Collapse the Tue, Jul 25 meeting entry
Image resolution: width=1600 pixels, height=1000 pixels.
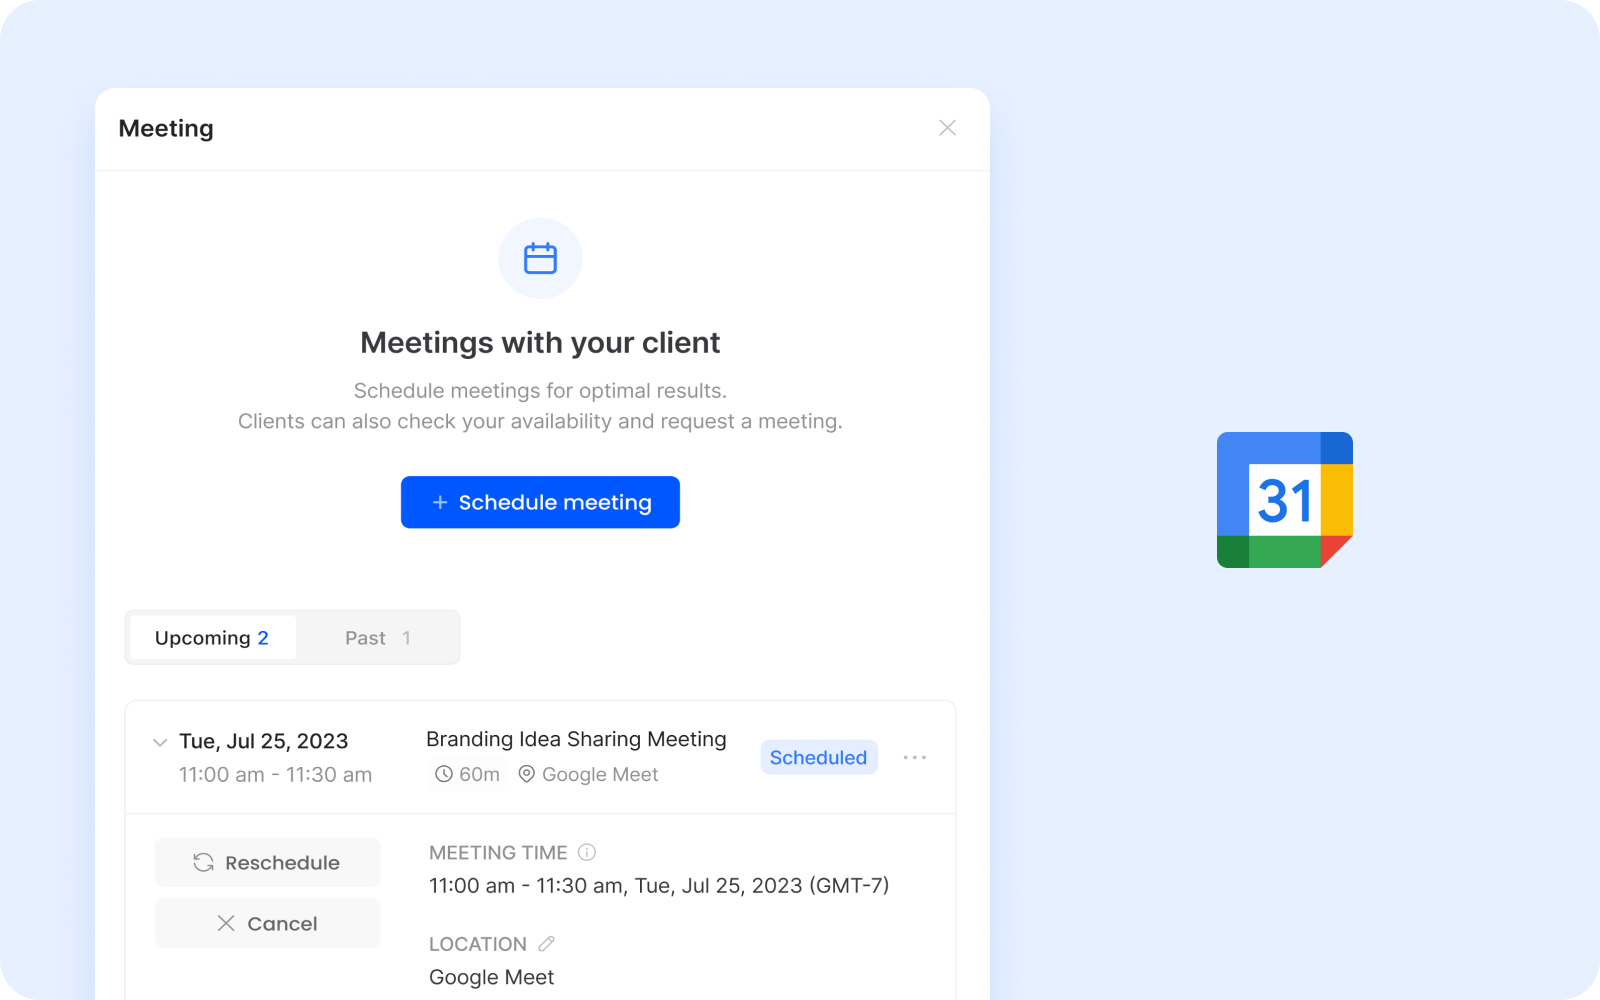coord(160,742)
